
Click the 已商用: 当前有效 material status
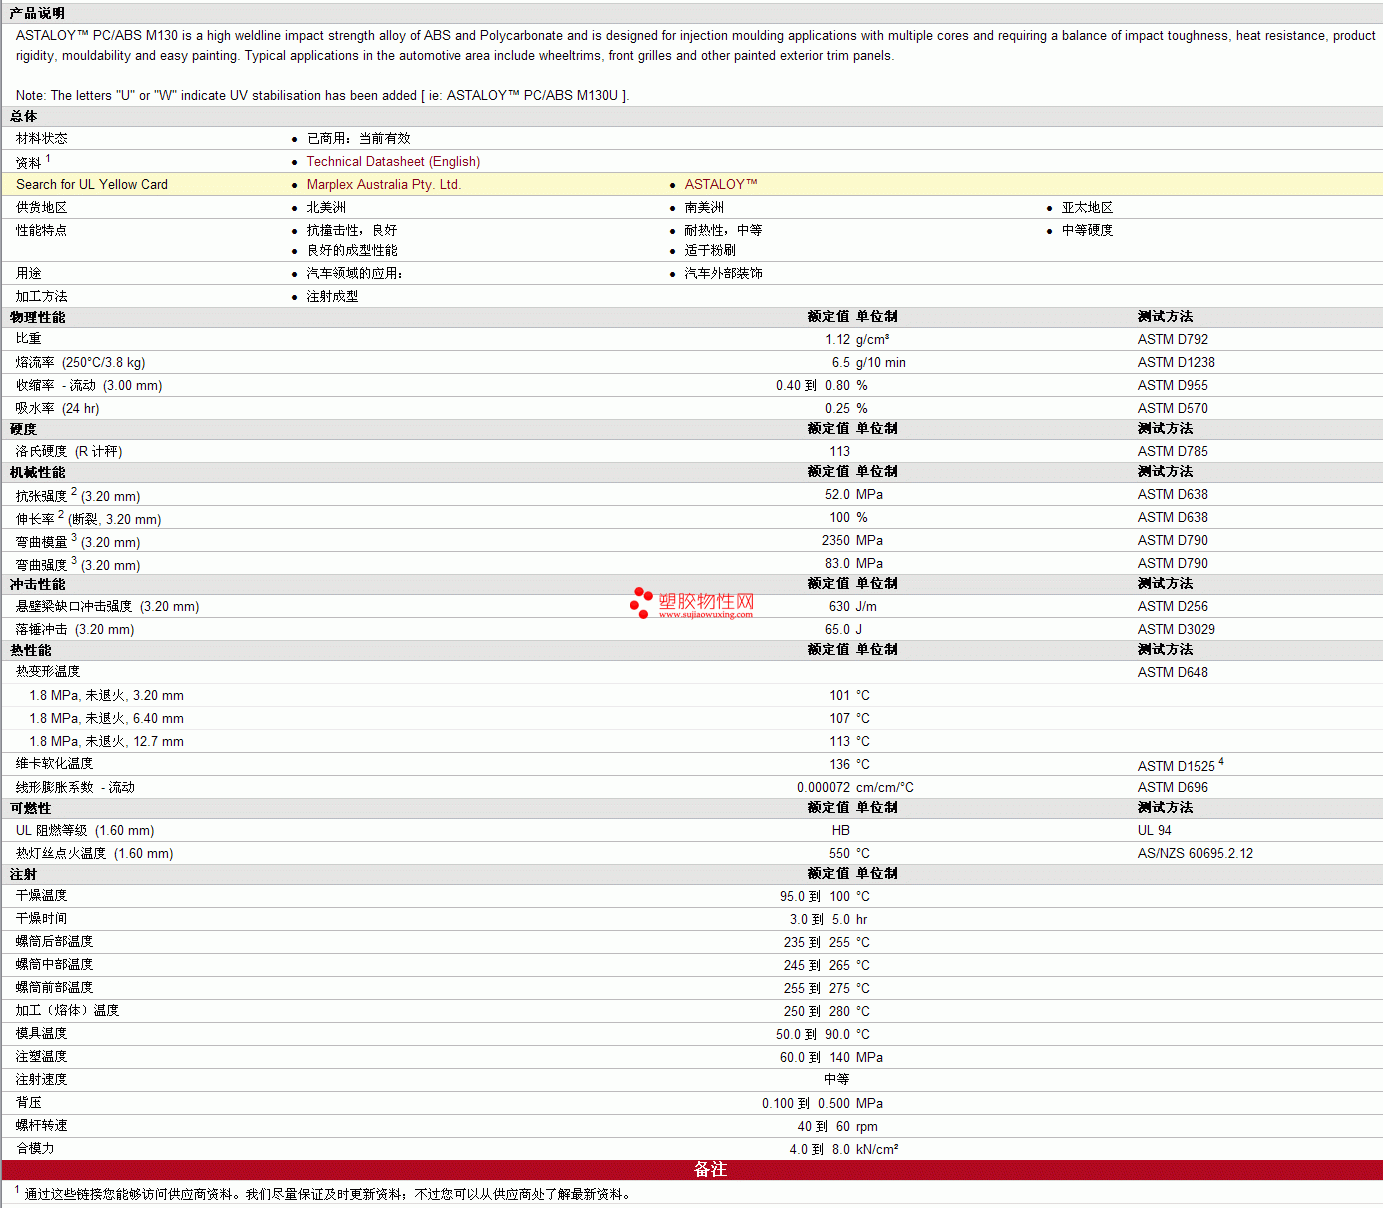click(x=358, y=138)
